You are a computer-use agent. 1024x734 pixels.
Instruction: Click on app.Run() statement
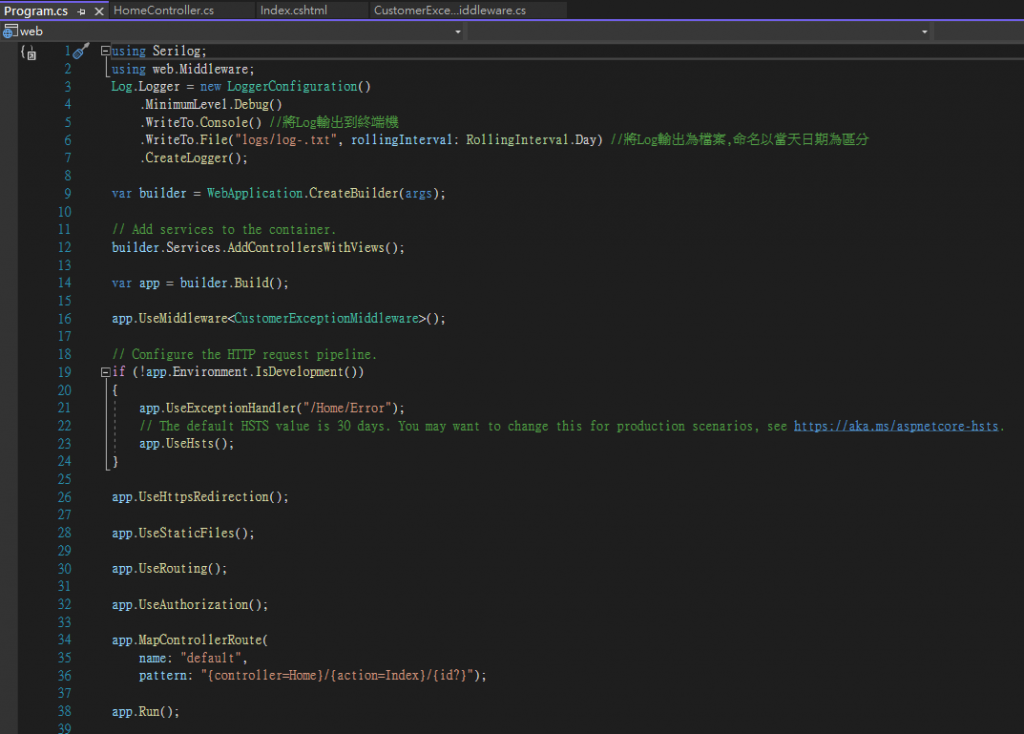[x=145, y=712]
